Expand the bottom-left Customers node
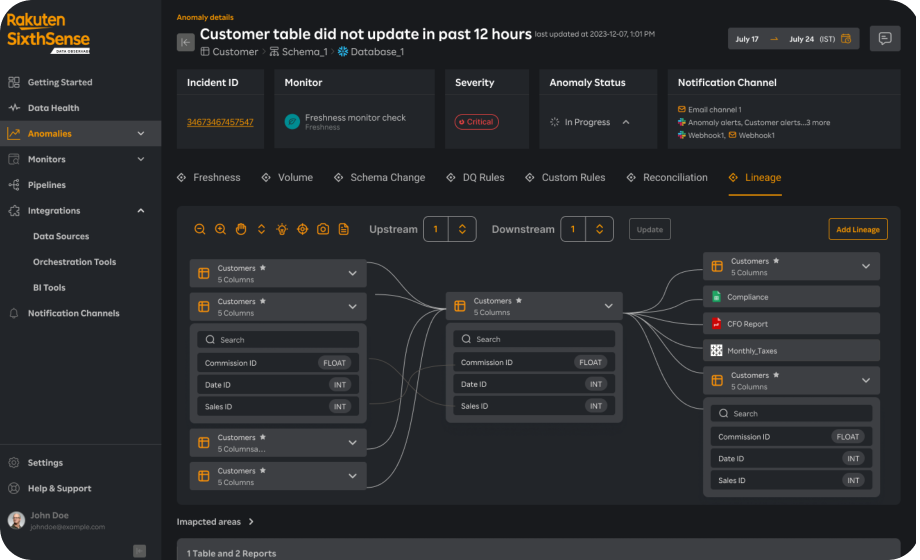Screen dimensions: 920x560 (353, 476)
